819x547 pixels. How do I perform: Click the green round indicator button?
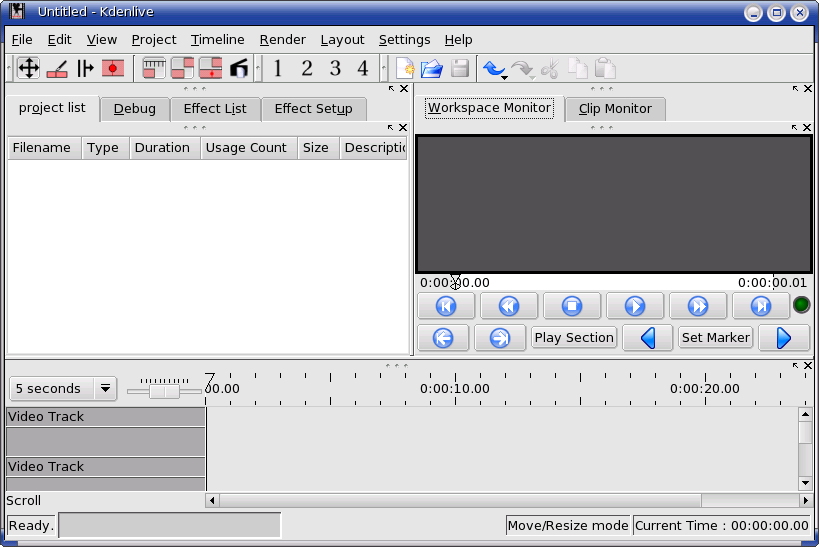(x=801, y=305)
